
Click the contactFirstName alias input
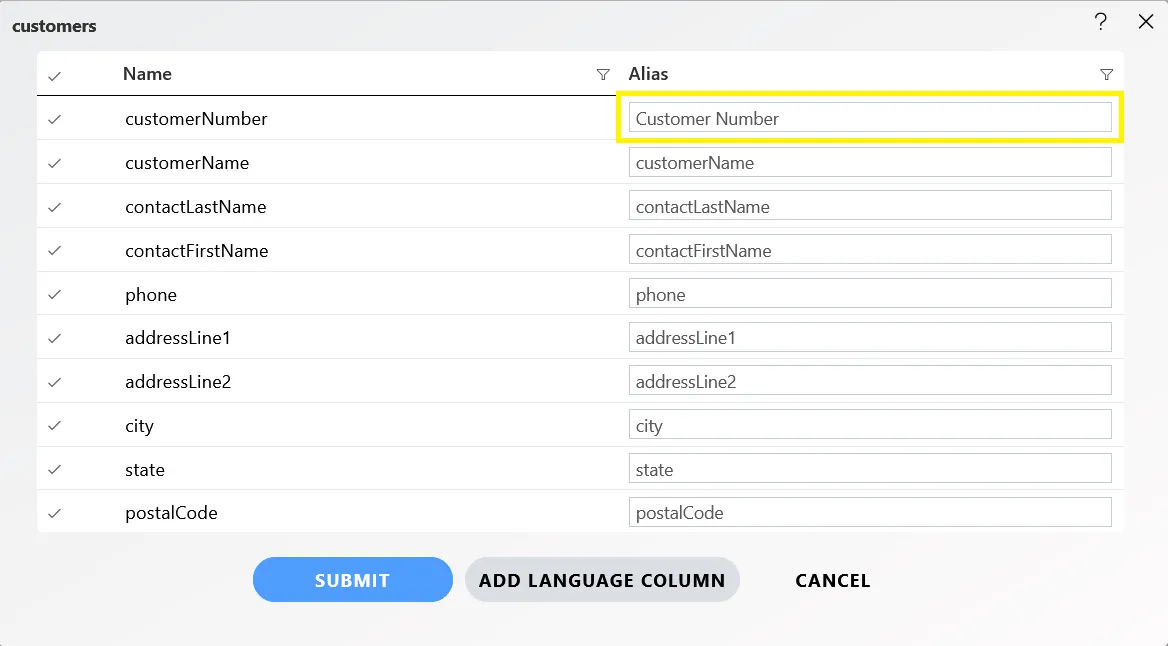[x=870, y=250]
